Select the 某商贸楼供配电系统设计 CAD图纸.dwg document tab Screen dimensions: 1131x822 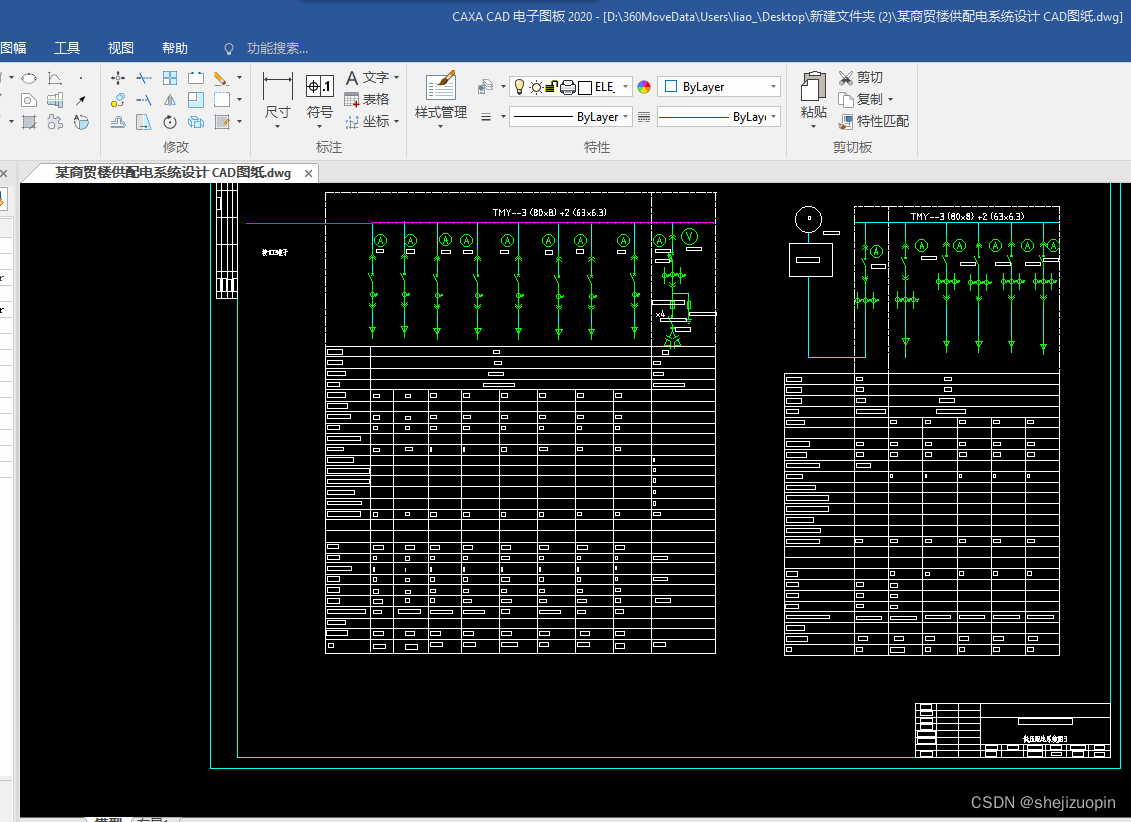173,173
